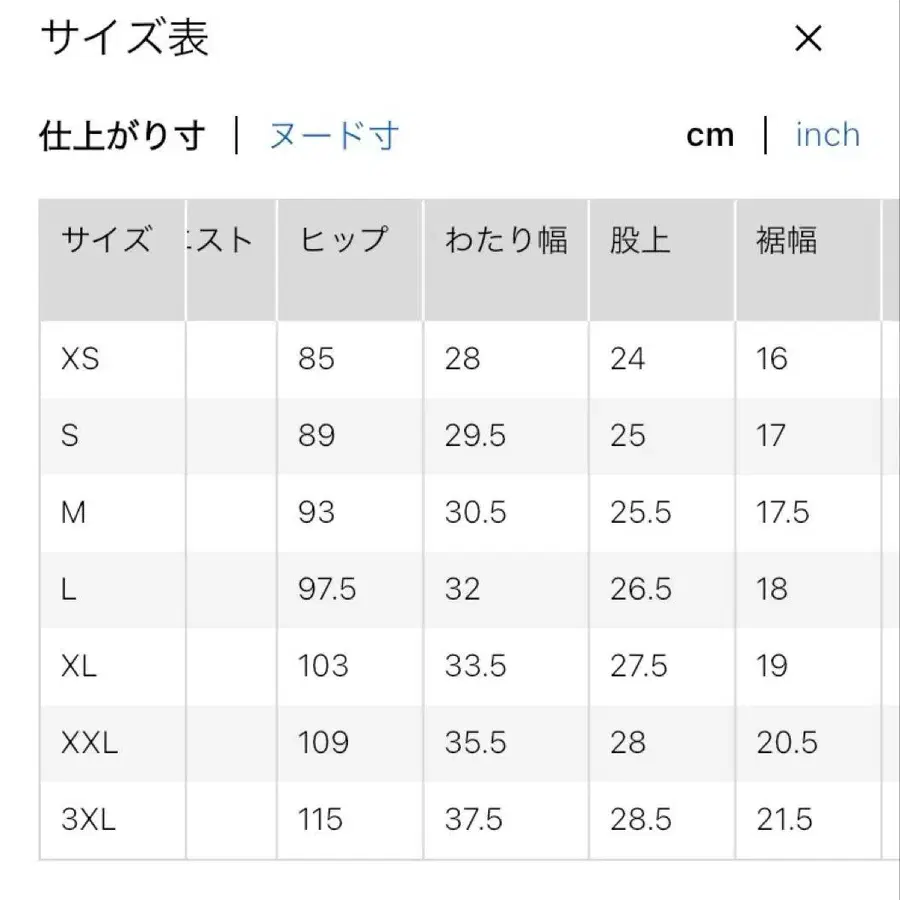This screenshot has width=900, height=900.
Task: Switch measurement units to inch
Action: [827, 134]
